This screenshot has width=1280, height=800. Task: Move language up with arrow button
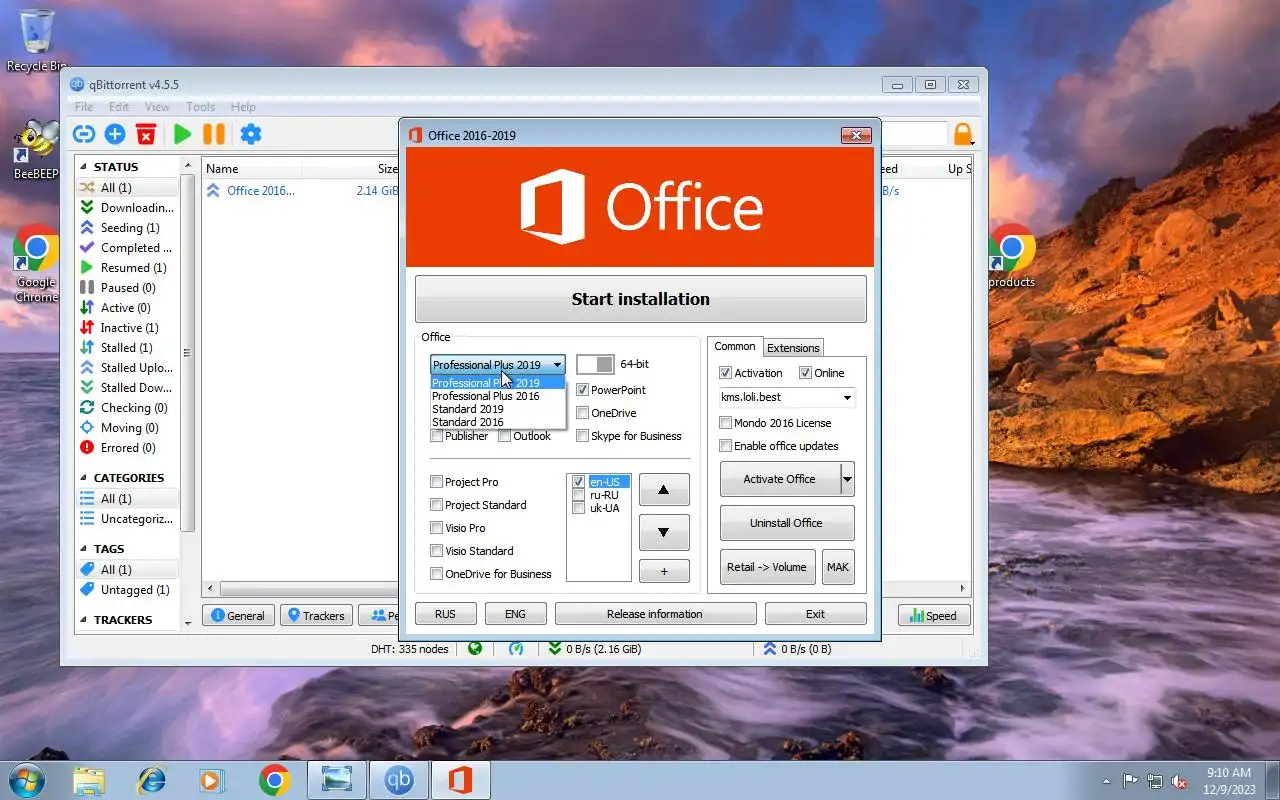[x=664, y=490]
